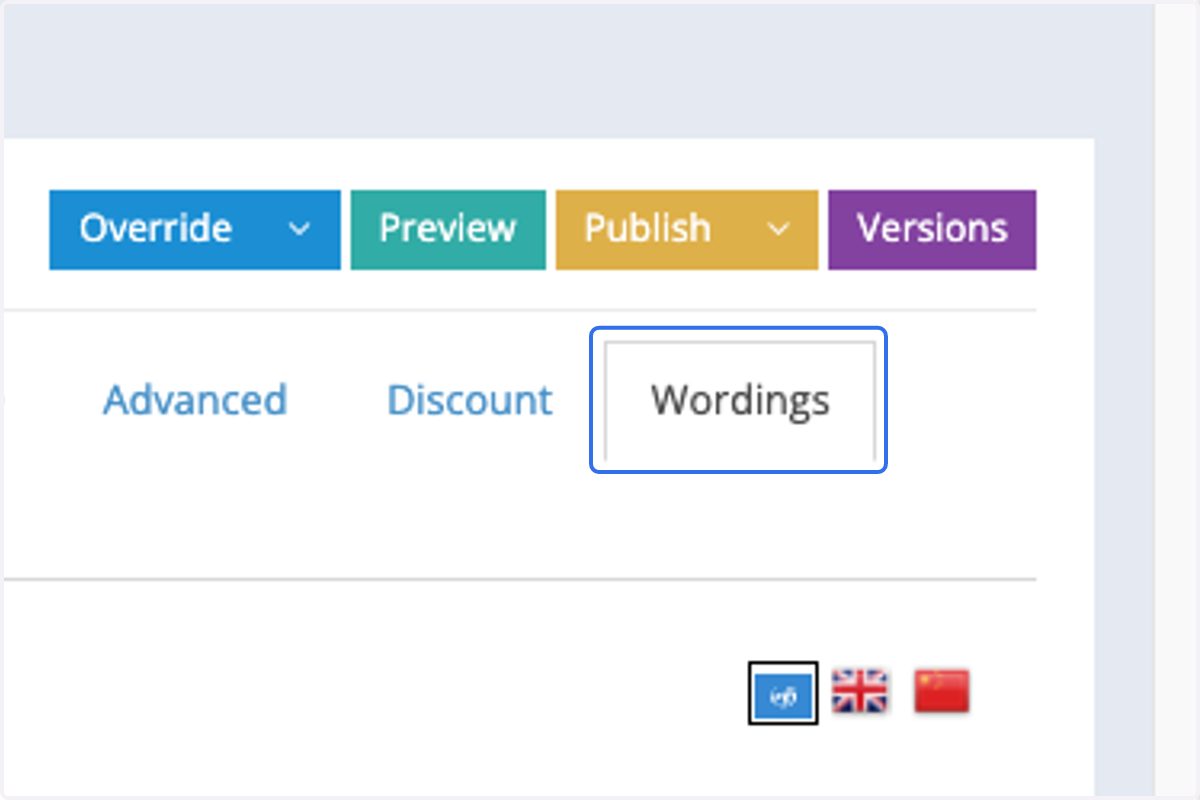Viewport: 1200px width, 800px height.
Task: Open the Advanced tab
Action: click(195, 400)
